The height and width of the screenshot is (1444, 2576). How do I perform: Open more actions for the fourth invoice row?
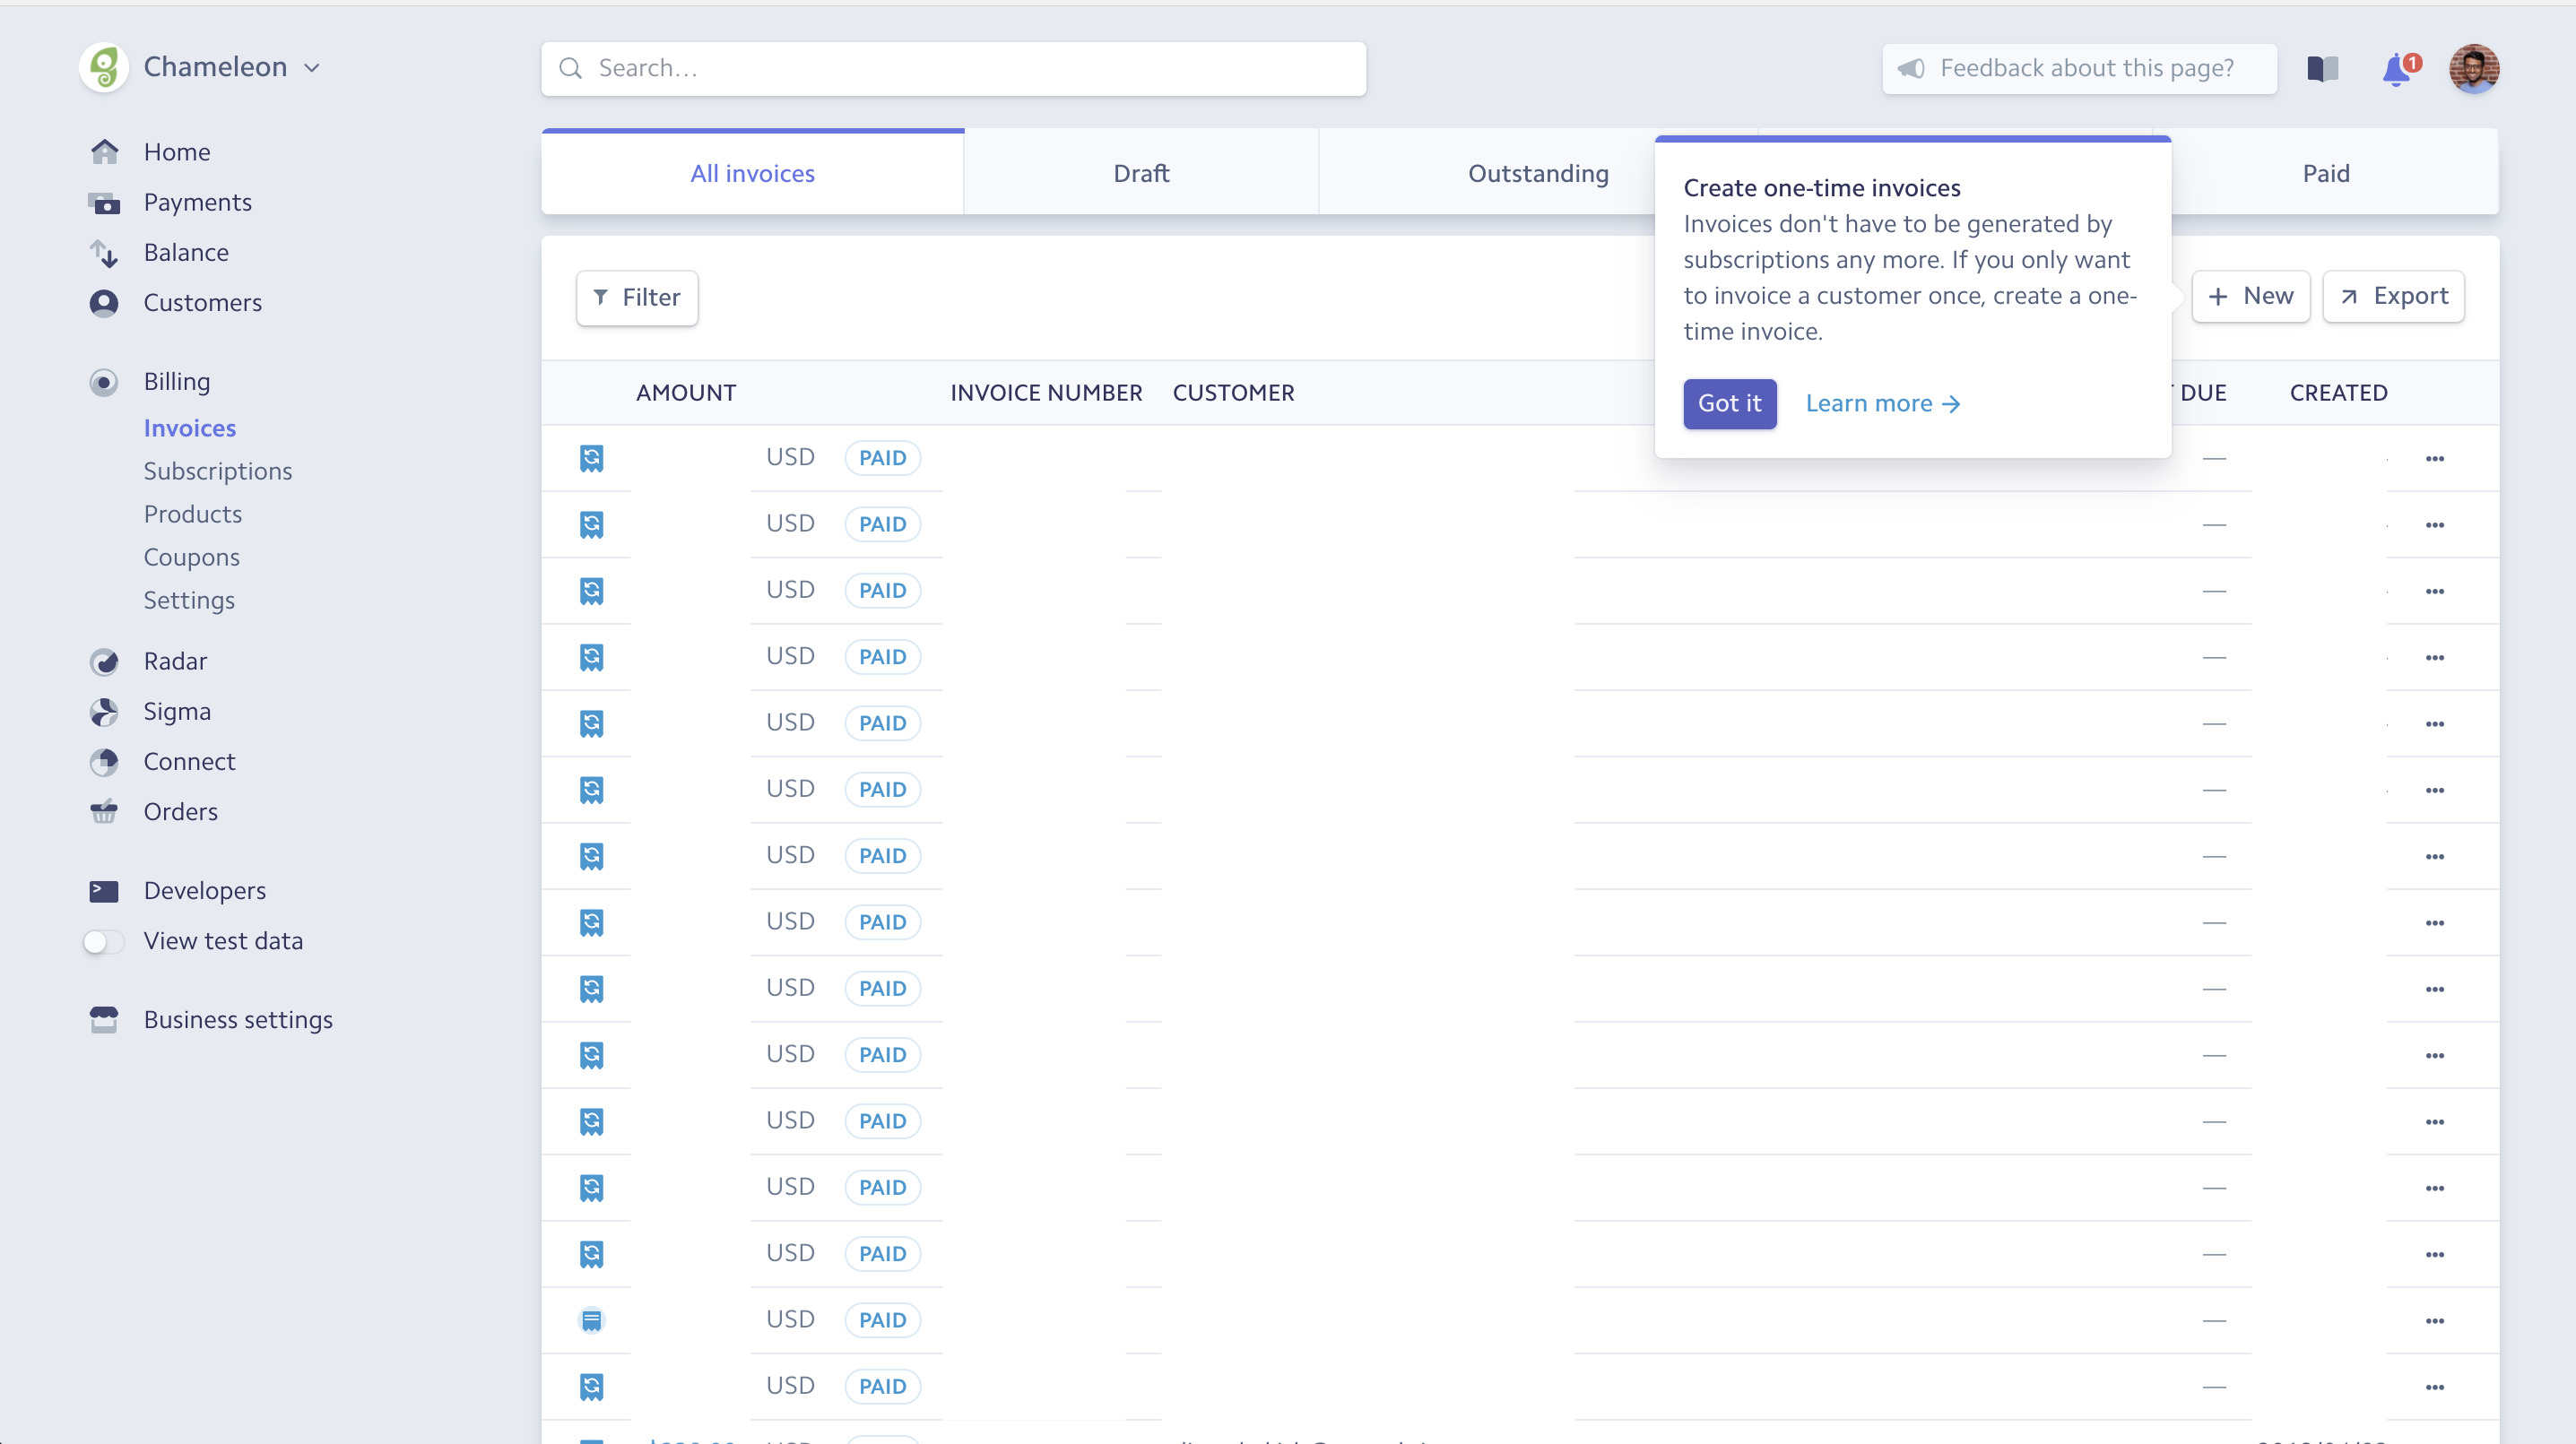[2435, 658]
